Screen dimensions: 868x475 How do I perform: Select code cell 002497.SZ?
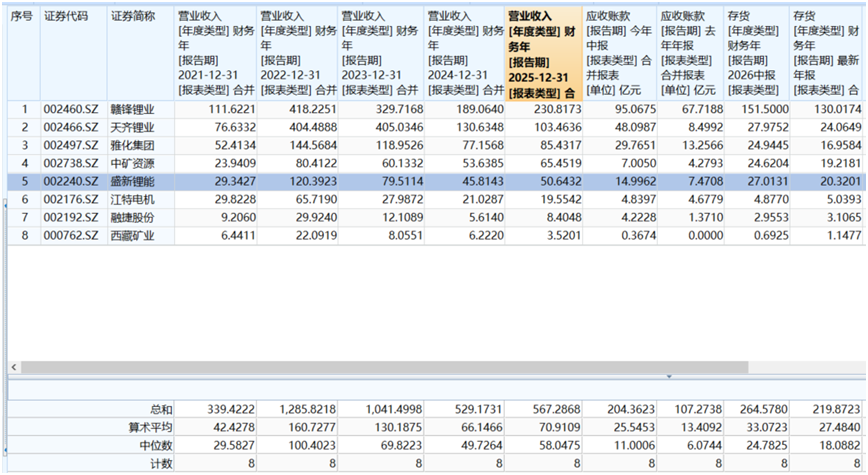[x=74, y=146]
